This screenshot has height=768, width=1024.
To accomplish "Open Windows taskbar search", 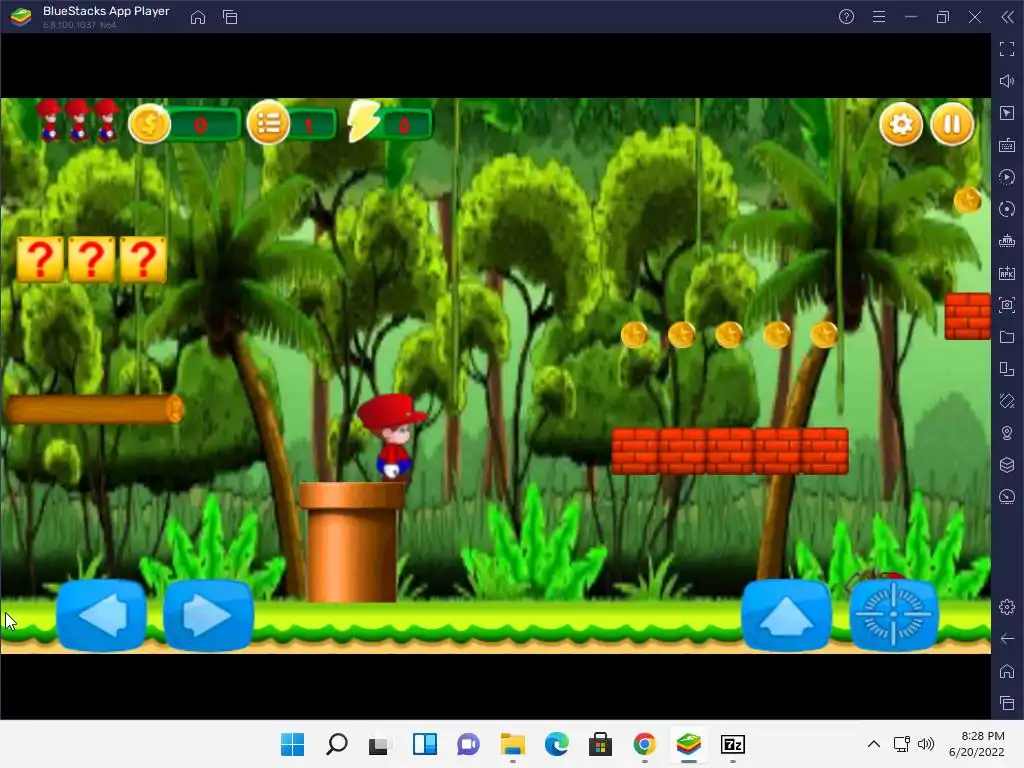I will 336,744.
